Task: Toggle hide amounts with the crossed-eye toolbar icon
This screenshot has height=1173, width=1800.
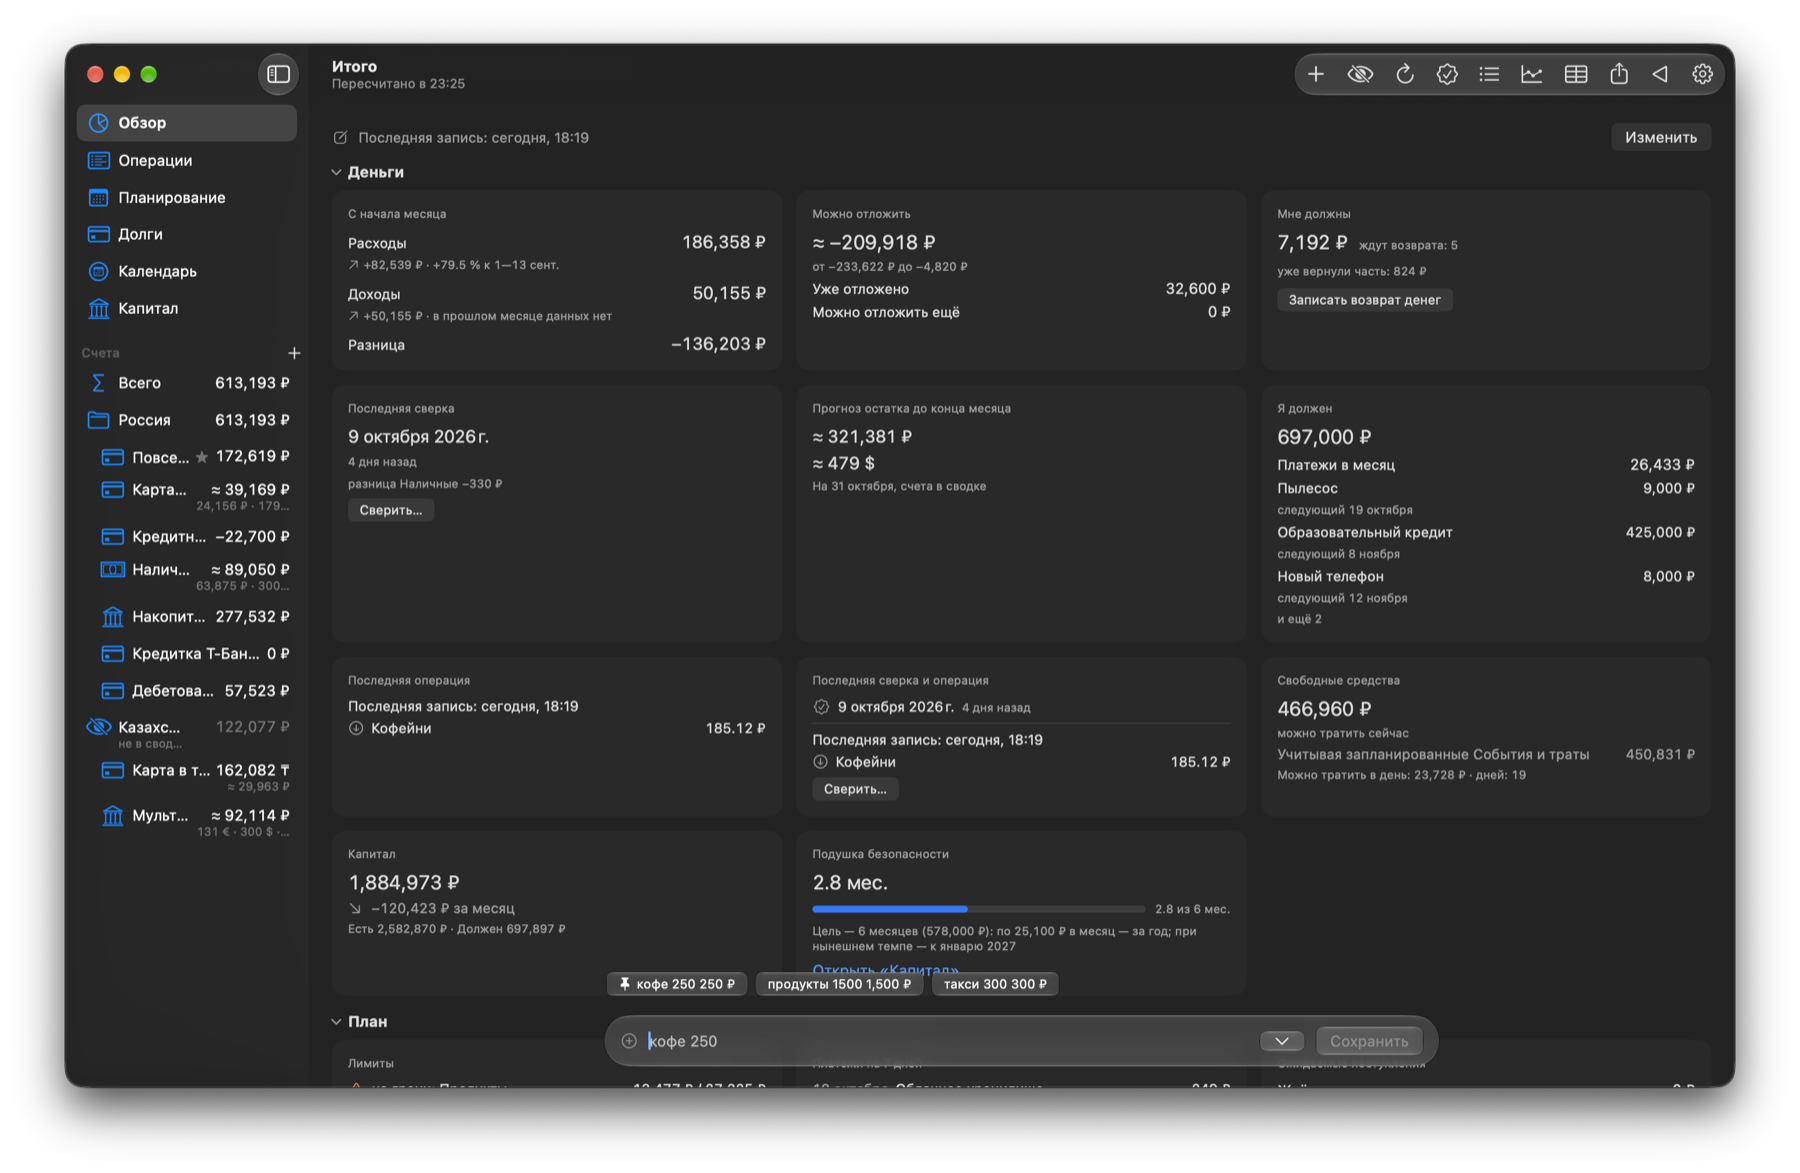Action: pyautogui.click(x=1360, y=75)
